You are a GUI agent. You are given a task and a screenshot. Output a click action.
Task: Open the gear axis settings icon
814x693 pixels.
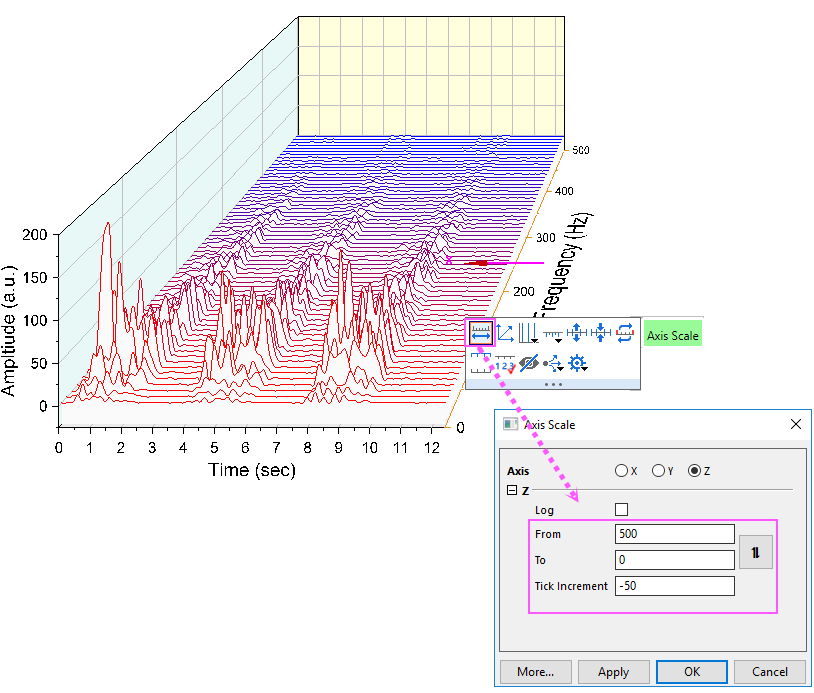(x=577, y=364)
